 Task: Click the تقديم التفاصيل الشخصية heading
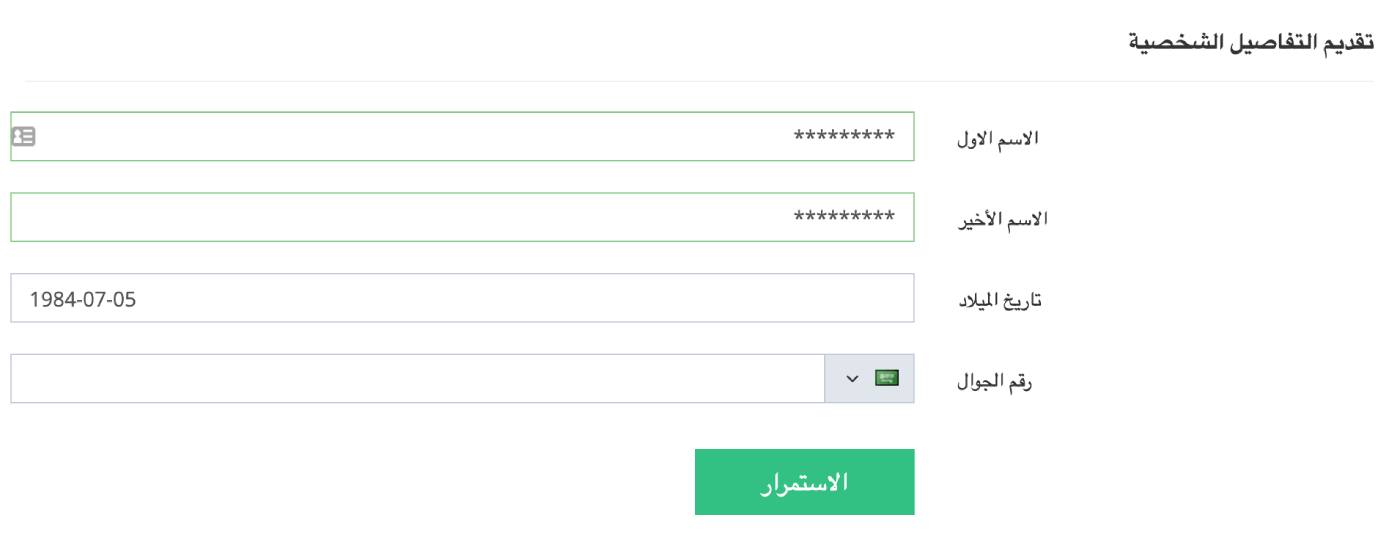tap(1251, 44)
